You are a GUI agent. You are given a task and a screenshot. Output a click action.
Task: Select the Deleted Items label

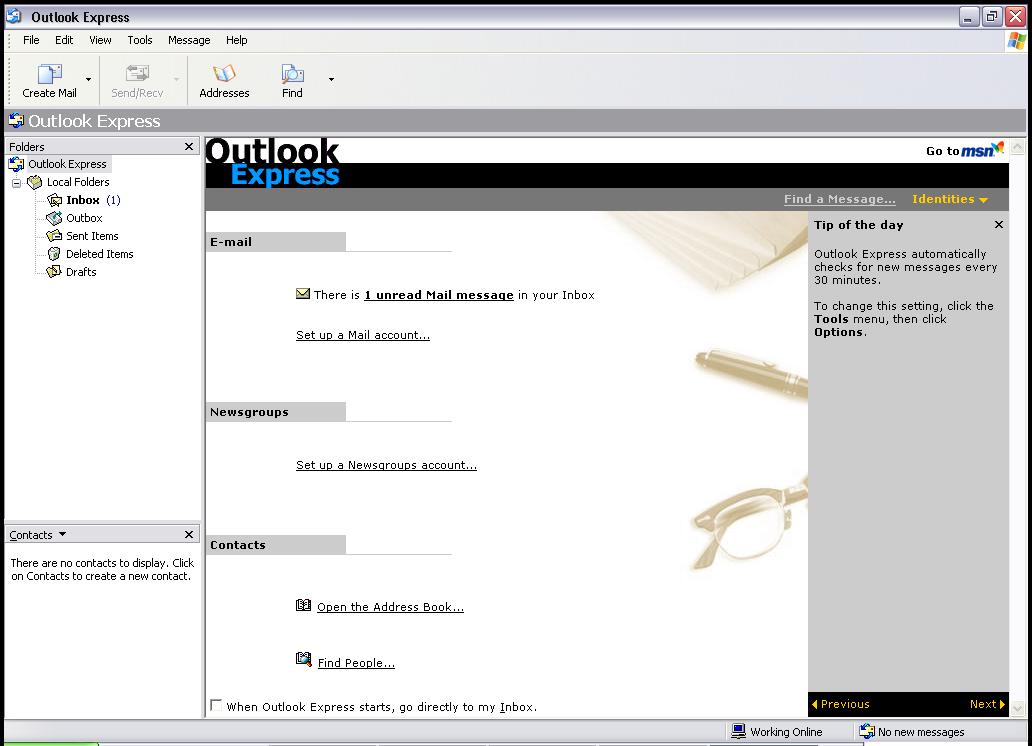click(99, 253)
